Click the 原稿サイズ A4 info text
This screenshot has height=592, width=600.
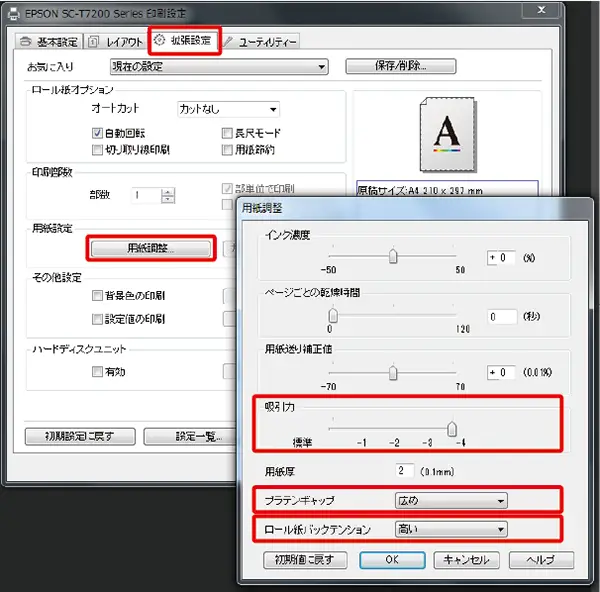[420, 191]
